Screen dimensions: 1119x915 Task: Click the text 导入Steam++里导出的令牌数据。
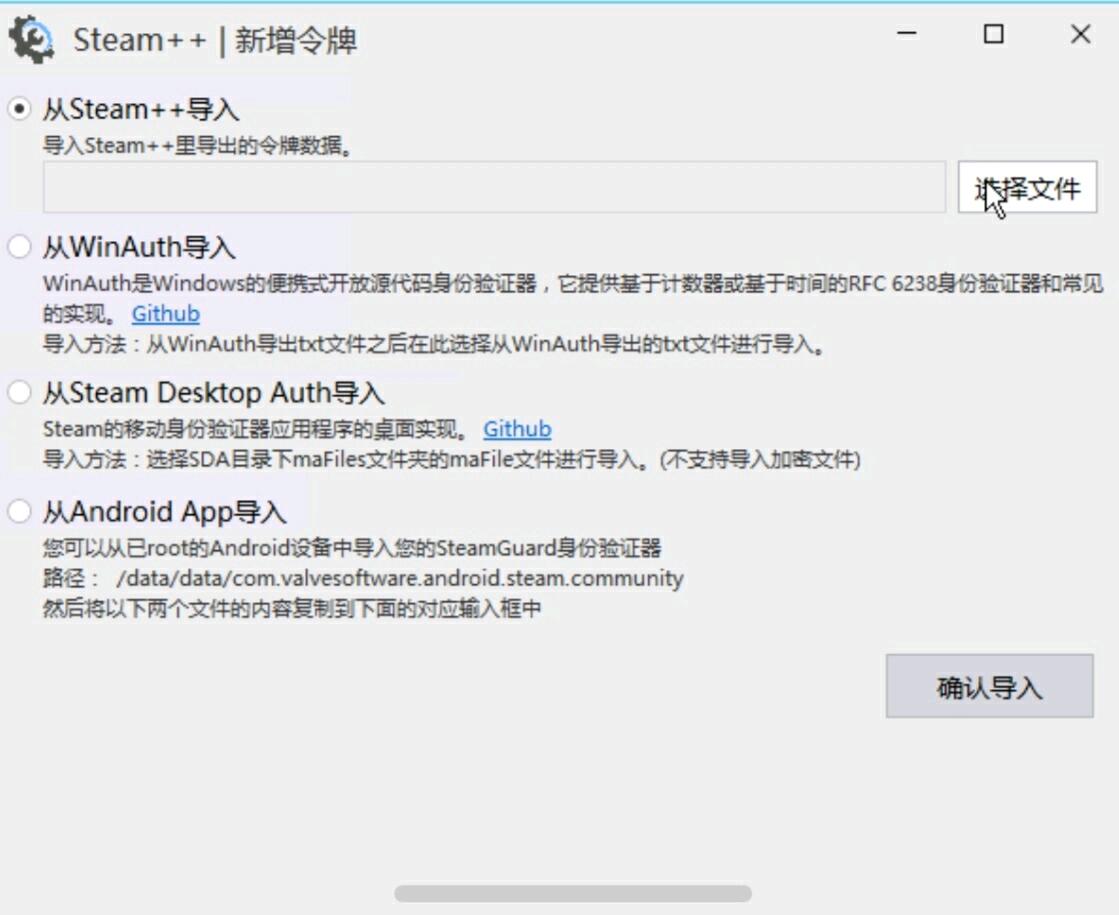coord(198,146)
